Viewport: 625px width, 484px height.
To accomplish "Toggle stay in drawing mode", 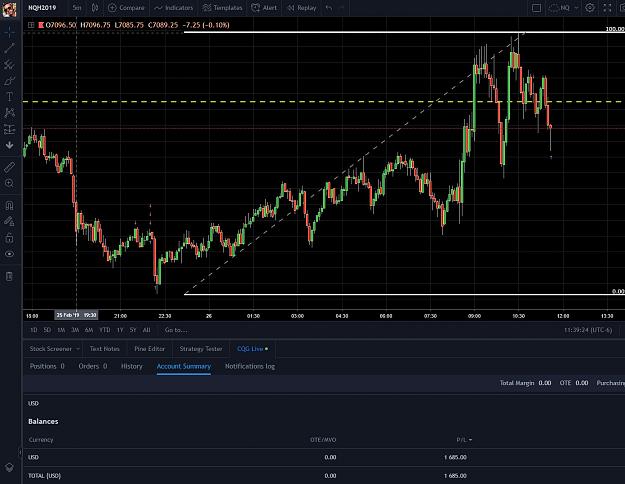I will (10, 221).
